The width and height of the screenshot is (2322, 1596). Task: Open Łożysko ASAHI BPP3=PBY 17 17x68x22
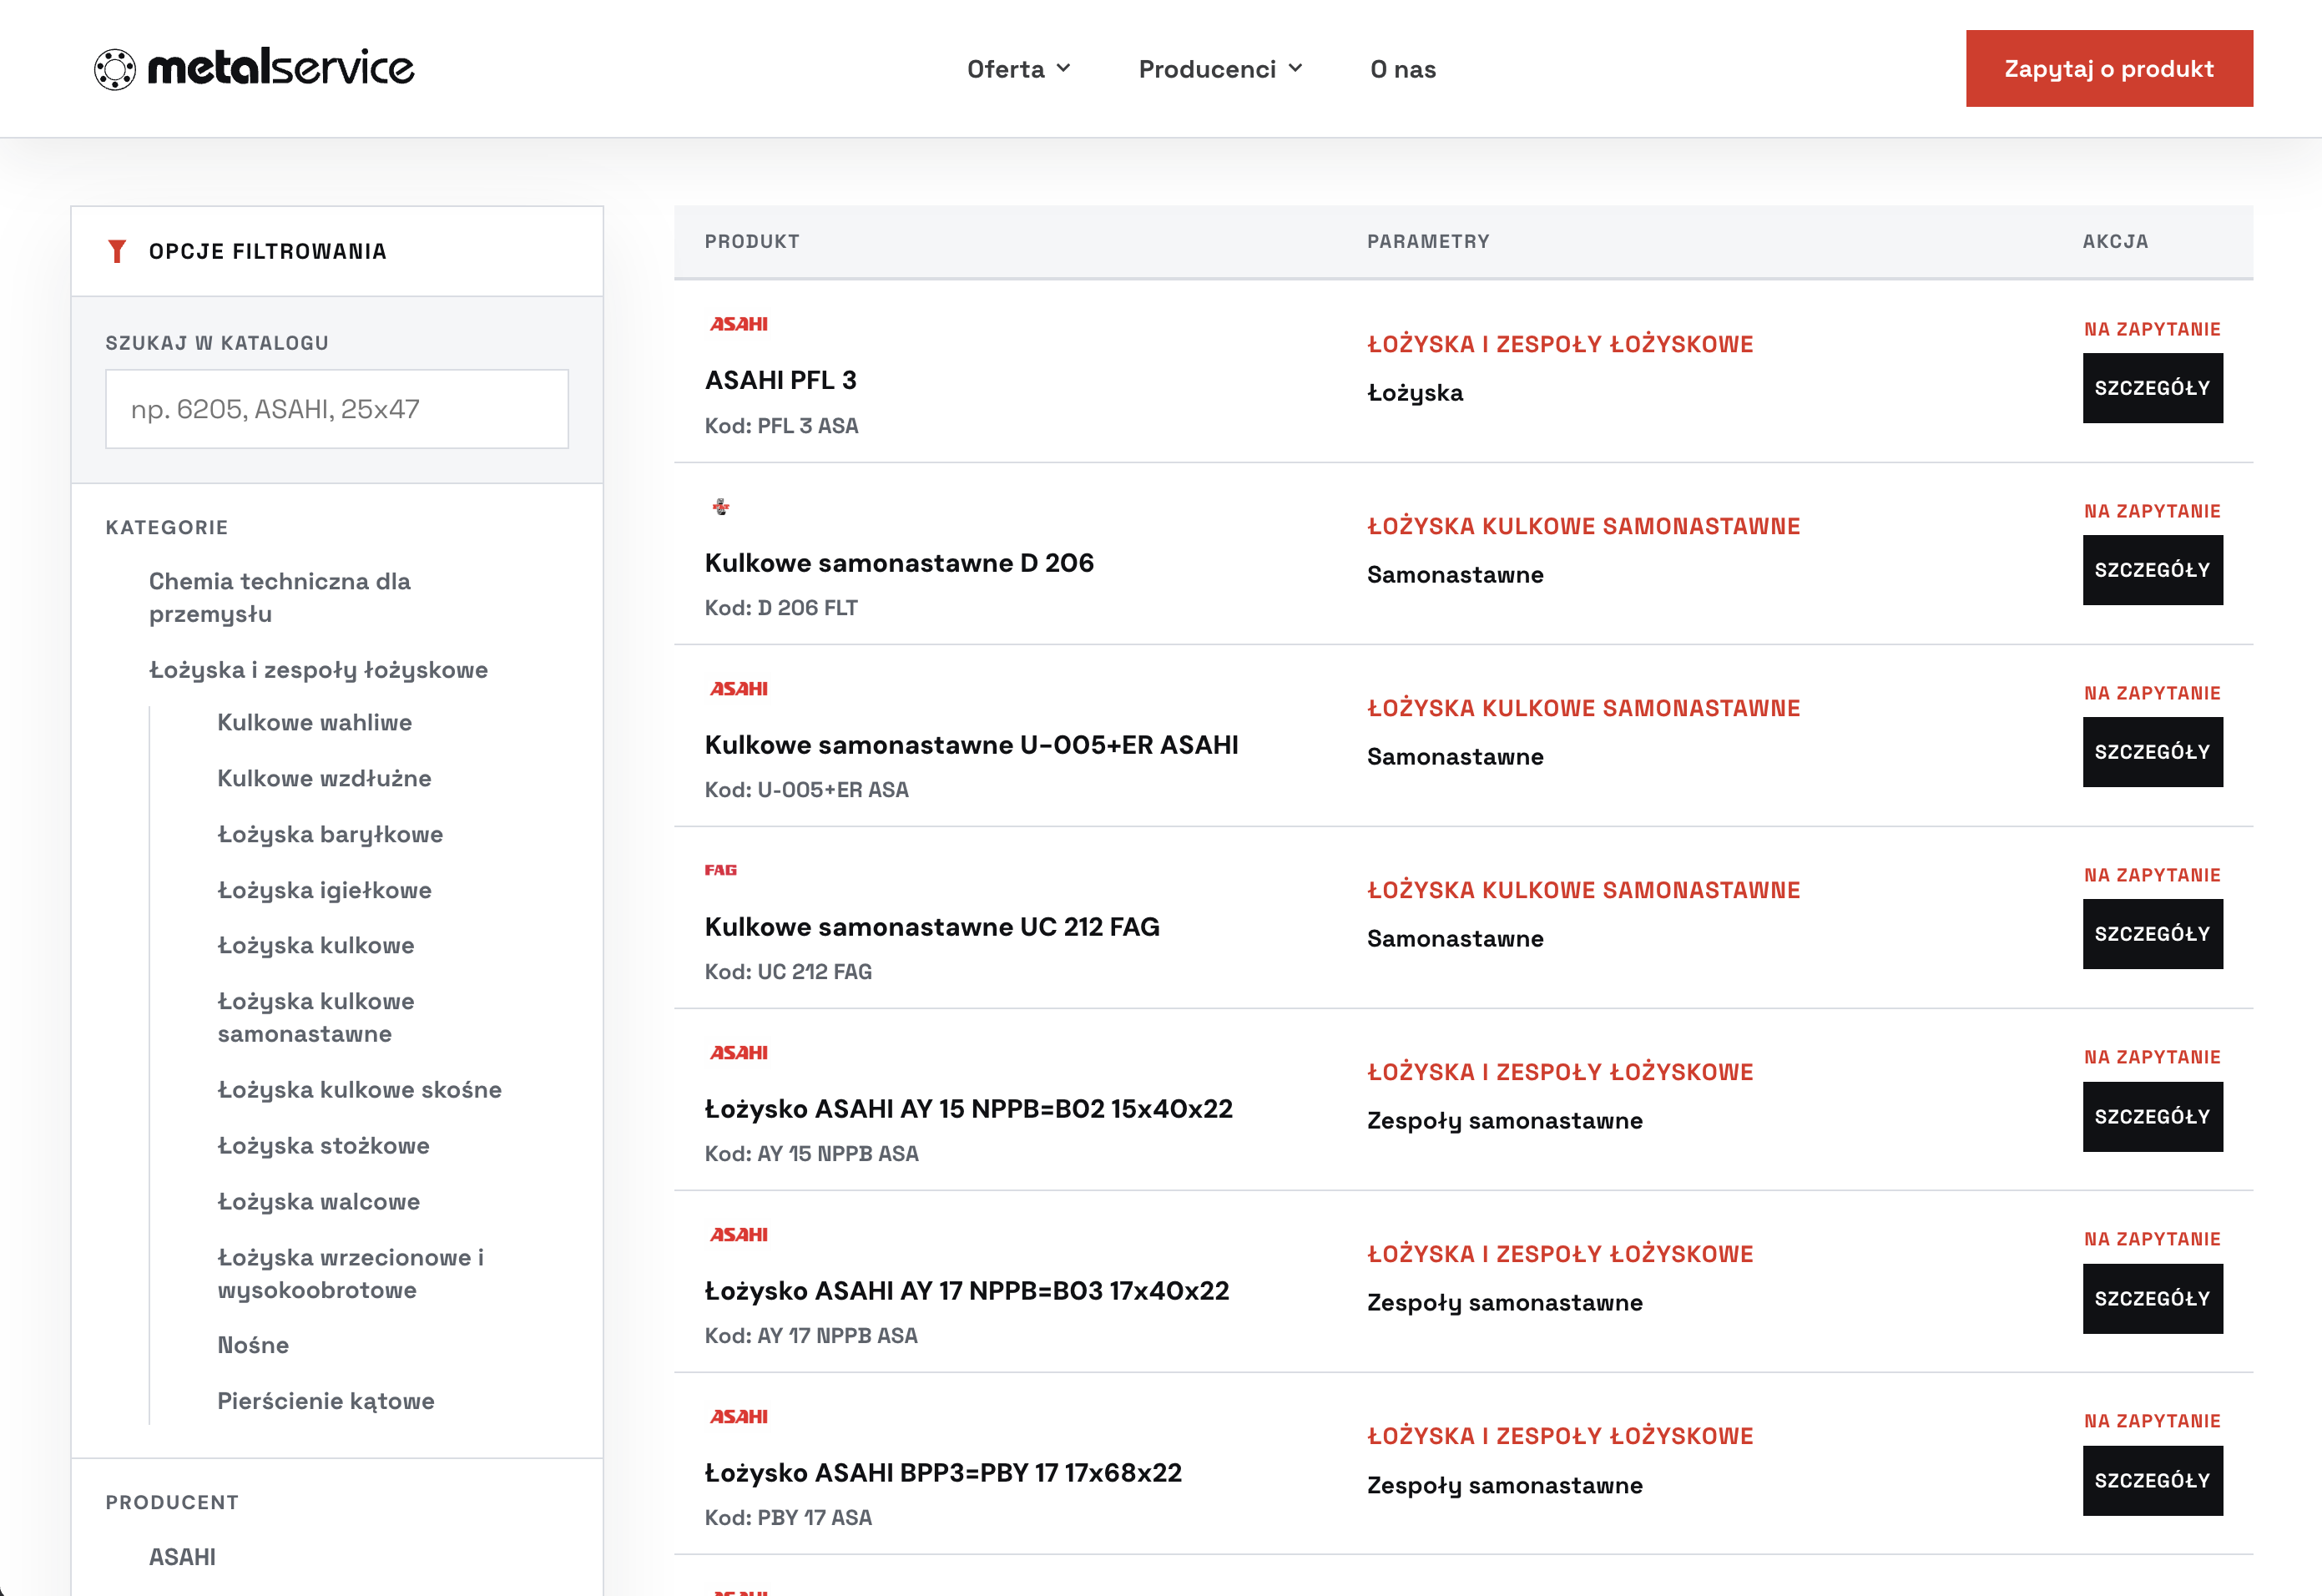click(x=943, y=1473)
